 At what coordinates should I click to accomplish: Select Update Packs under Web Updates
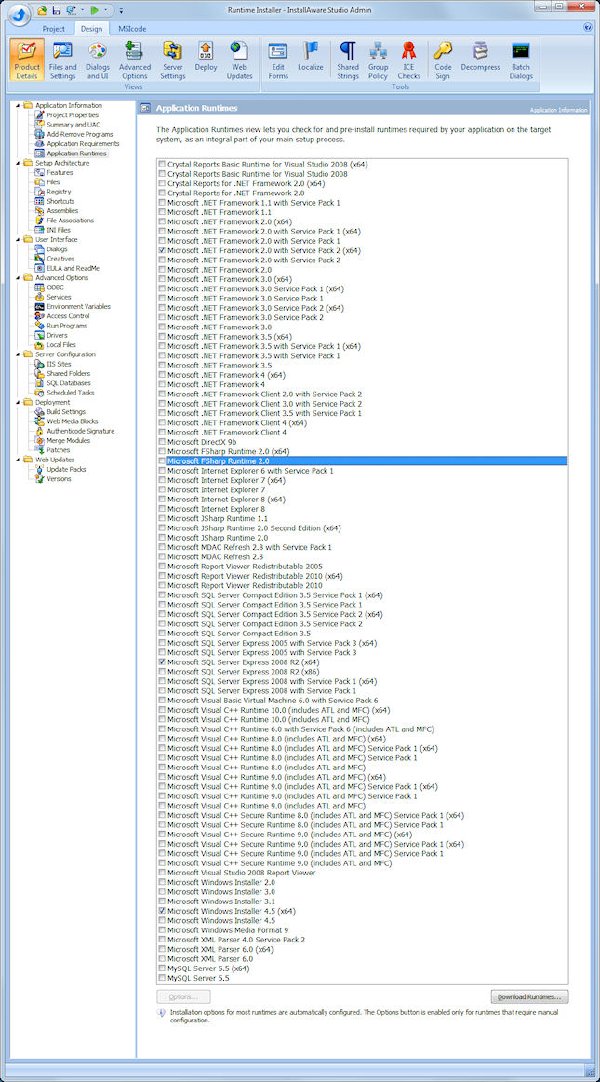coord(66,469)
